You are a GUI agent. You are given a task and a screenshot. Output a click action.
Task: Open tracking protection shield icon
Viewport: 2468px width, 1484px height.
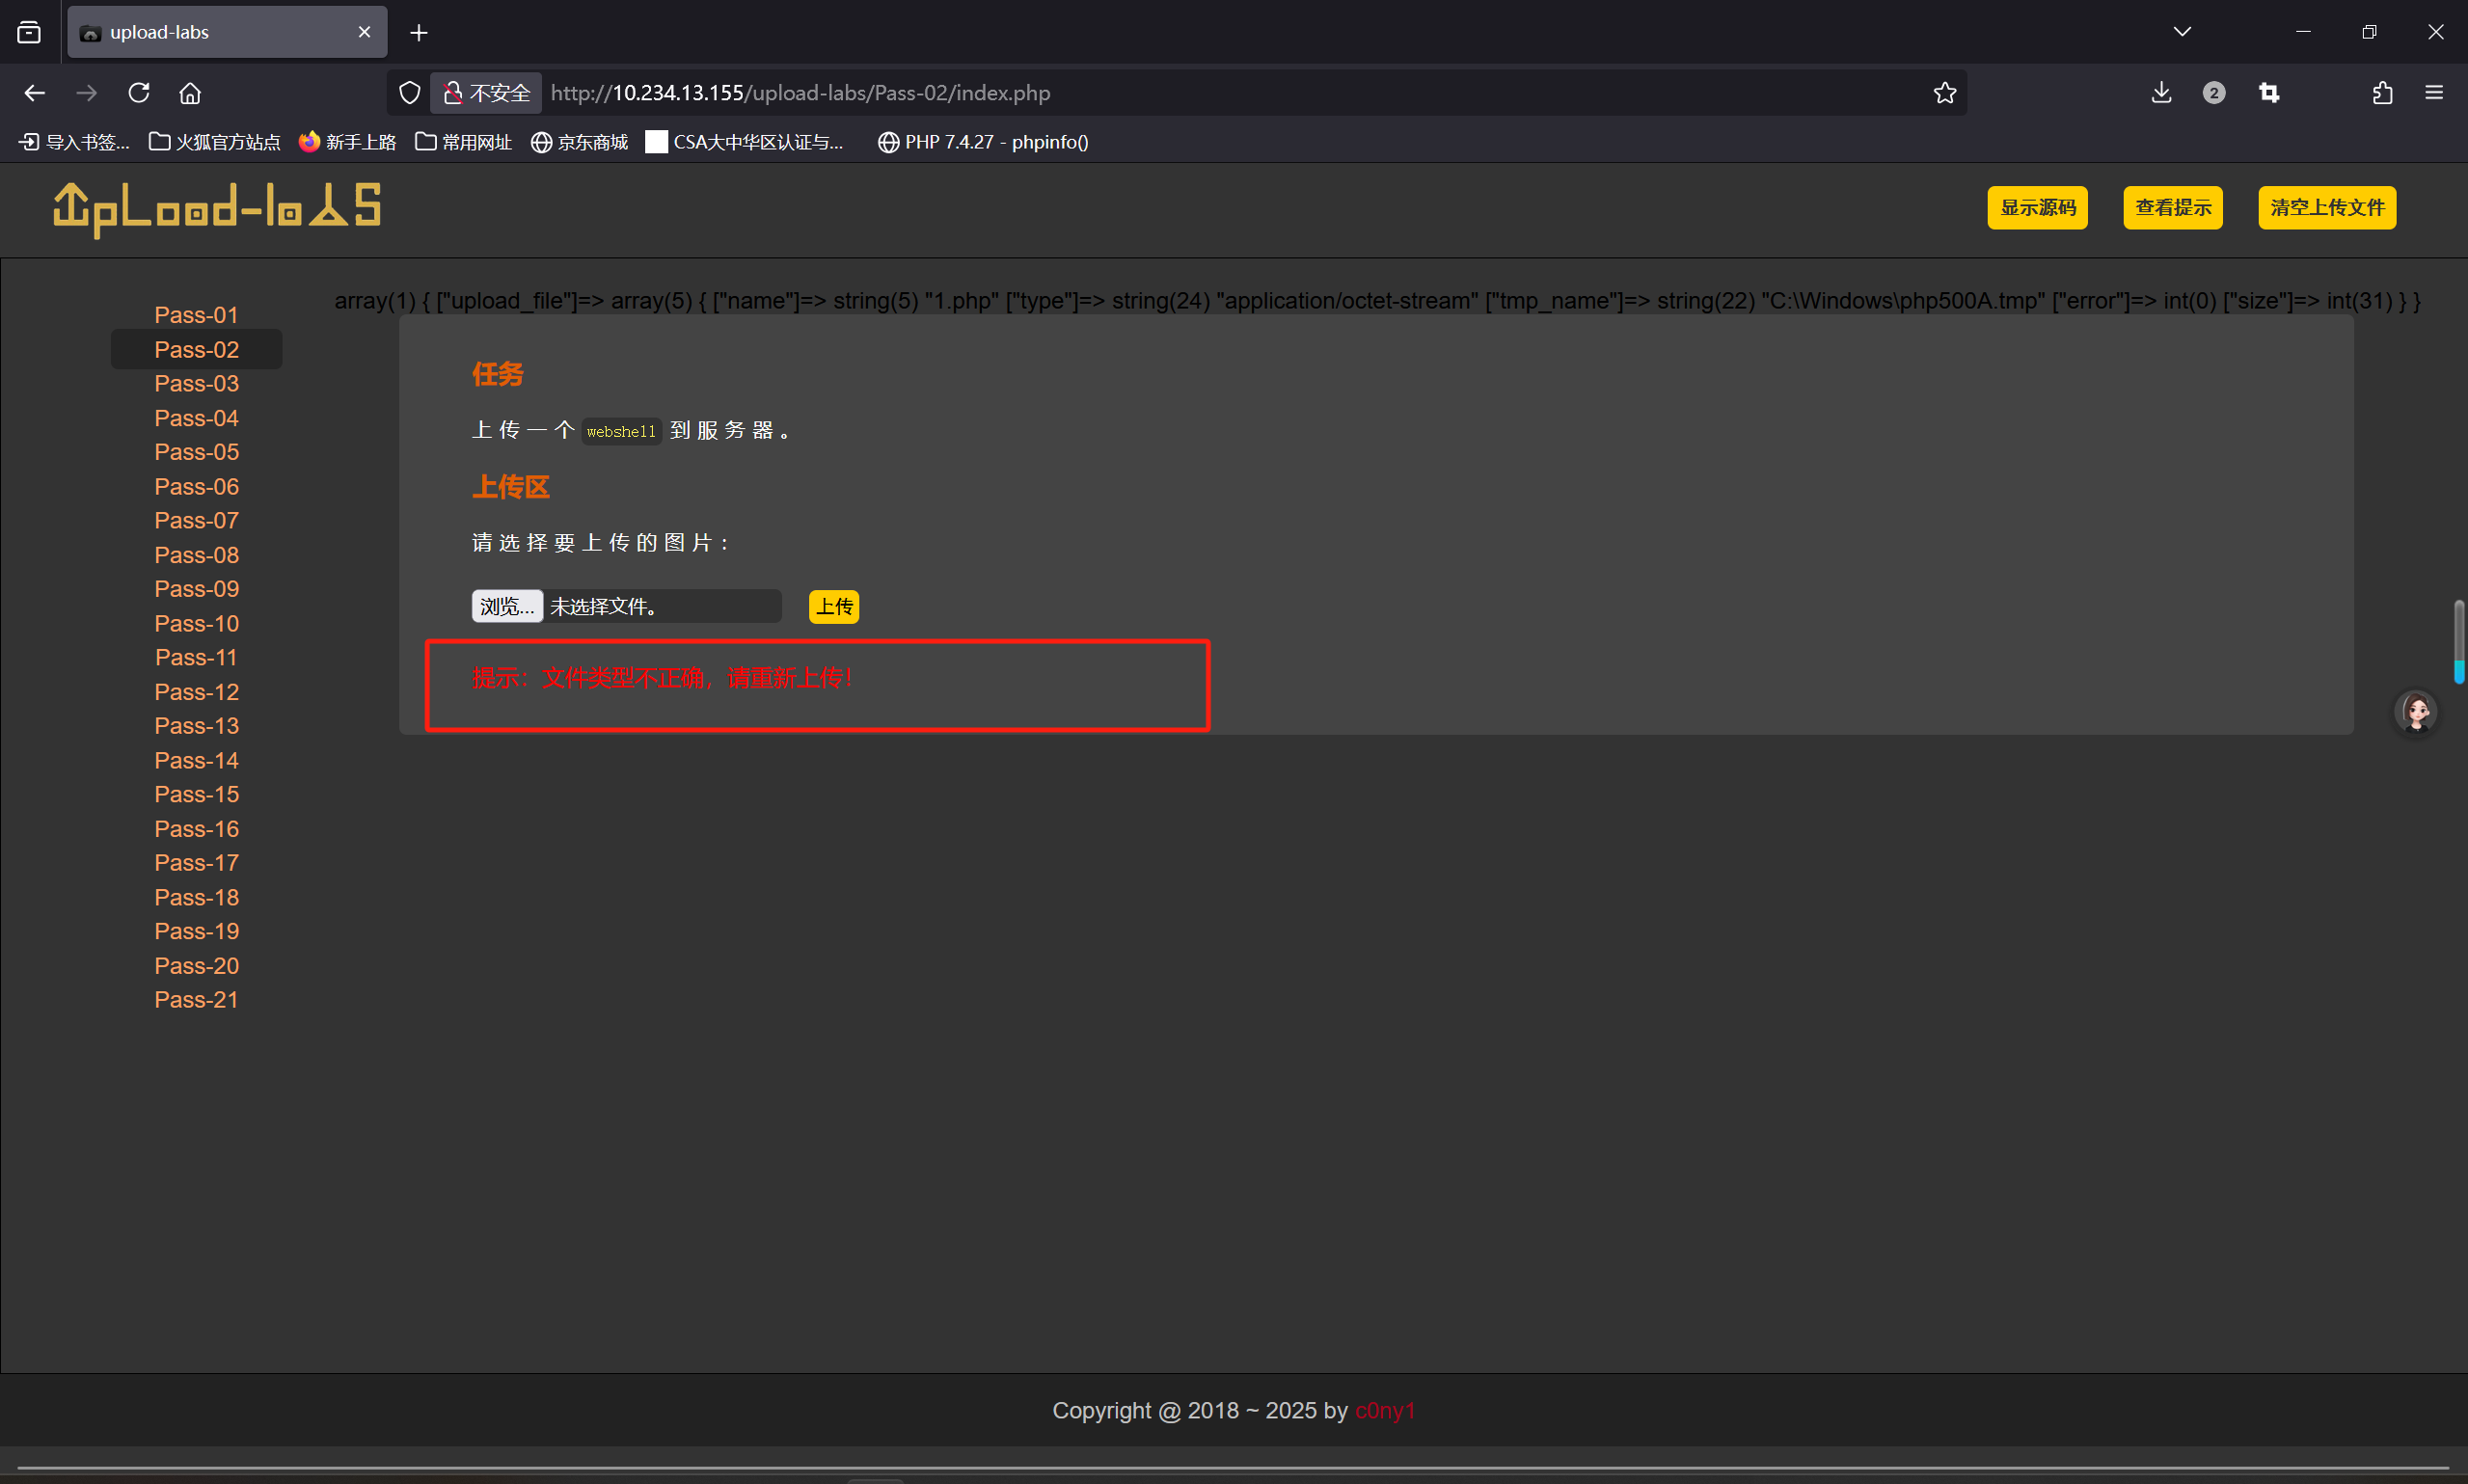(x=410, y=93)
